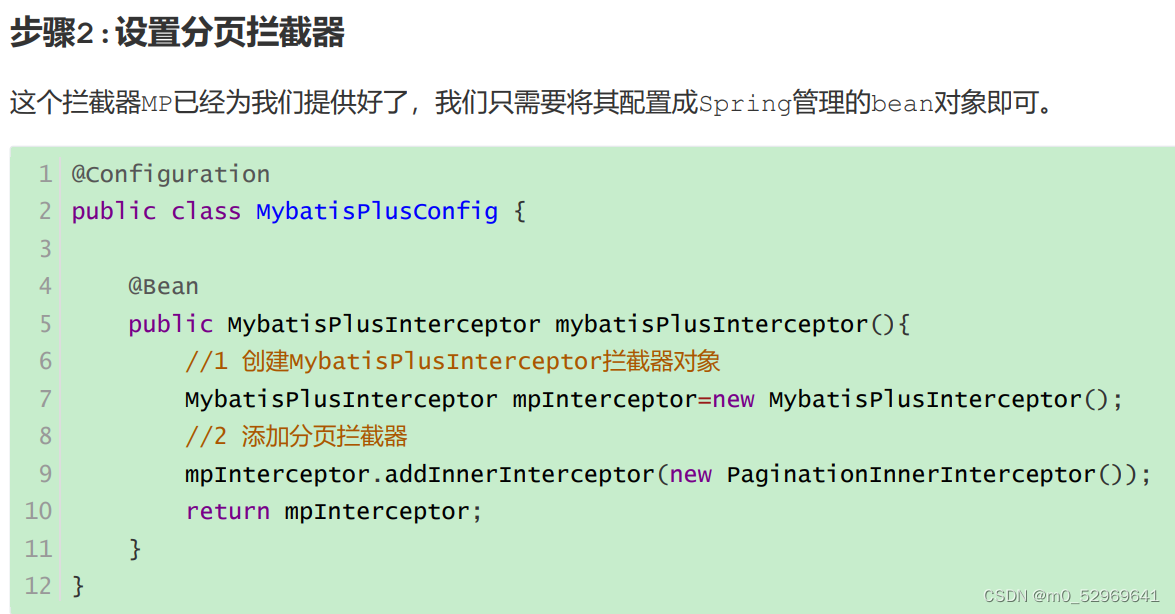Click line number 9 in the gutter
Screen dimensions: 1175x614
pyautogui.click(x=46, y=474)
